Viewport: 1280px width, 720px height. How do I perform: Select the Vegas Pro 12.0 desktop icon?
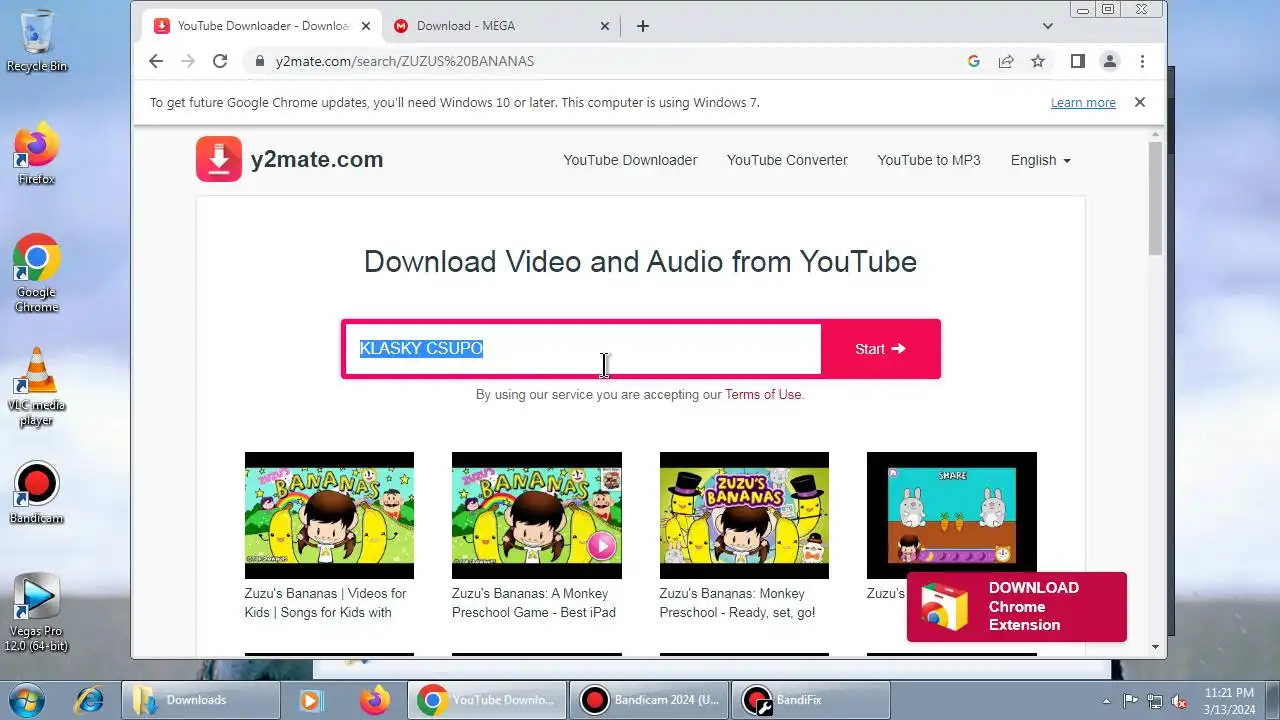[37, 613]
